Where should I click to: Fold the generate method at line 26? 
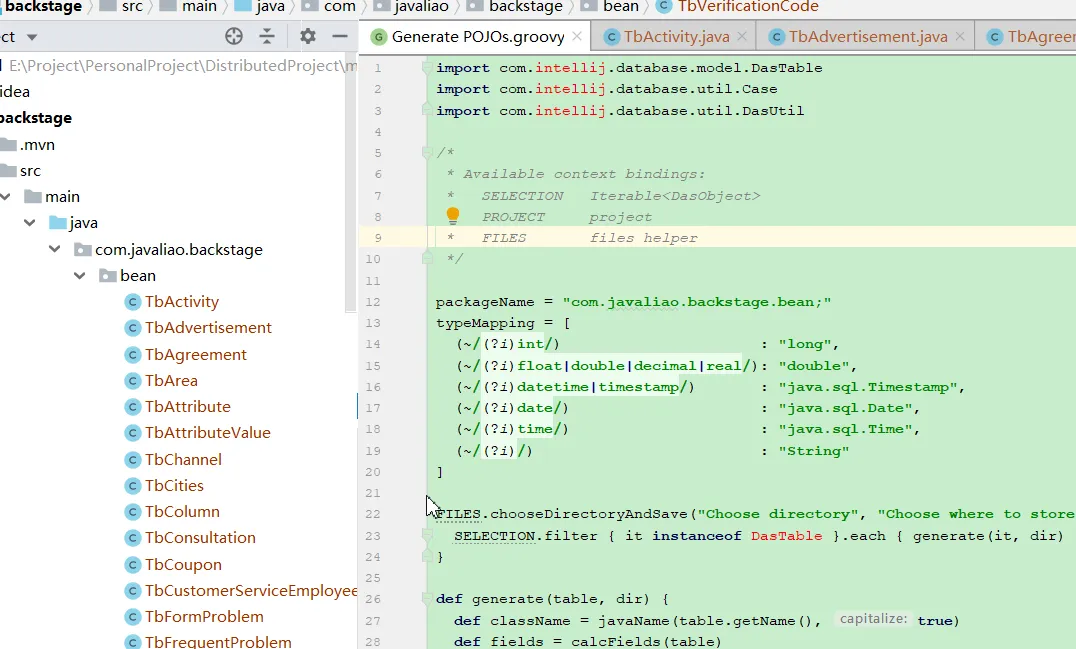click(x=427, y=598)
